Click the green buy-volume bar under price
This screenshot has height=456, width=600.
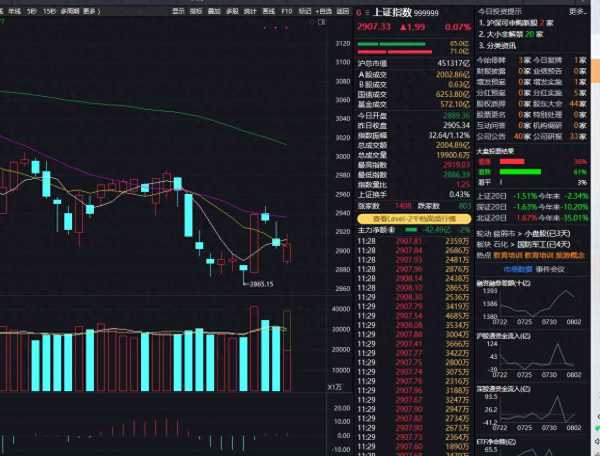[391, 44]
